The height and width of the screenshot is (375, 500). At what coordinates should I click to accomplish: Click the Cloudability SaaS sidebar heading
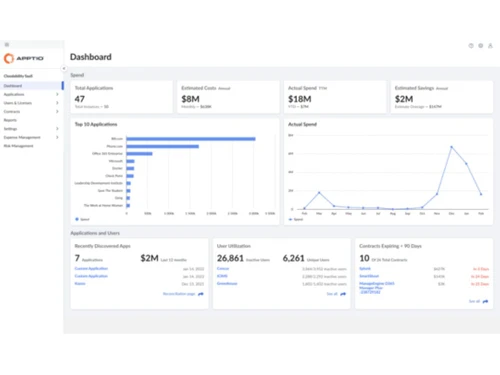coord(18,76)
